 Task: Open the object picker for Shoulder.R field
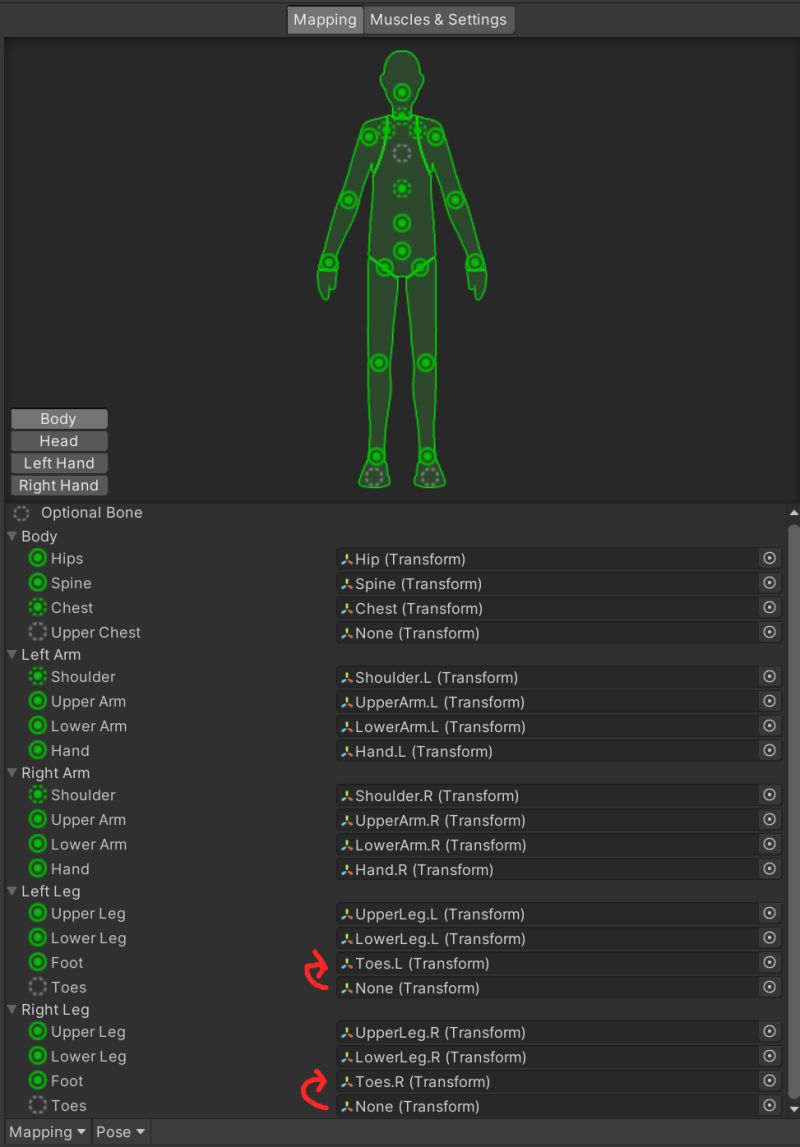click(x=769, y=795)
